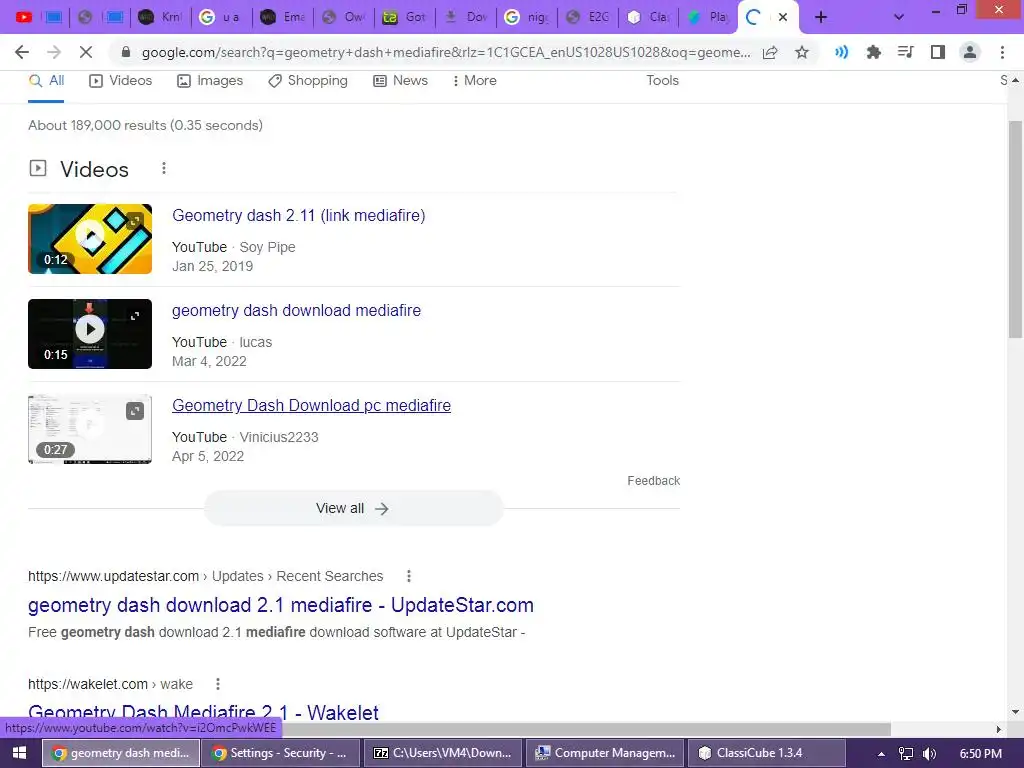Expand the More filters menu
Screen dimensions: 1024x768
475,80
